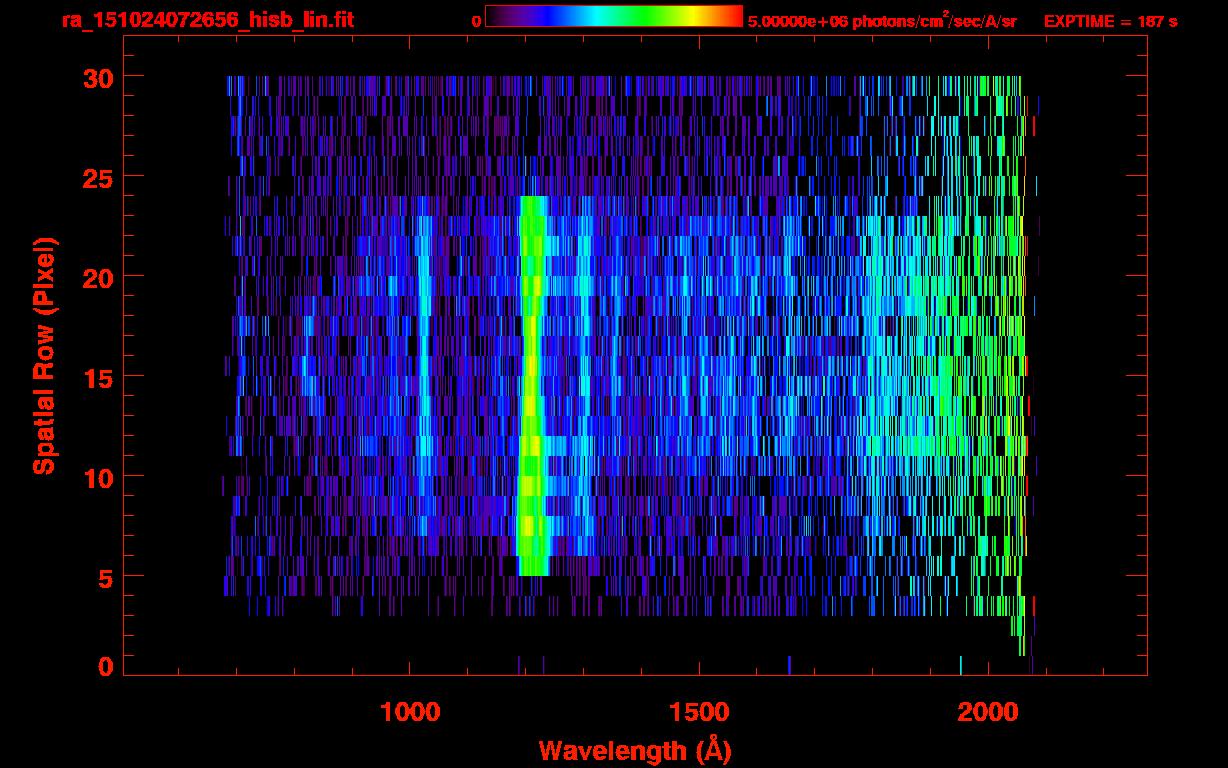This screenshot has width=1228, height=768.
Task: Click the bright yellow-green emission line near 1216 Å
Action: pyautogui.click(x=533, y=385)
